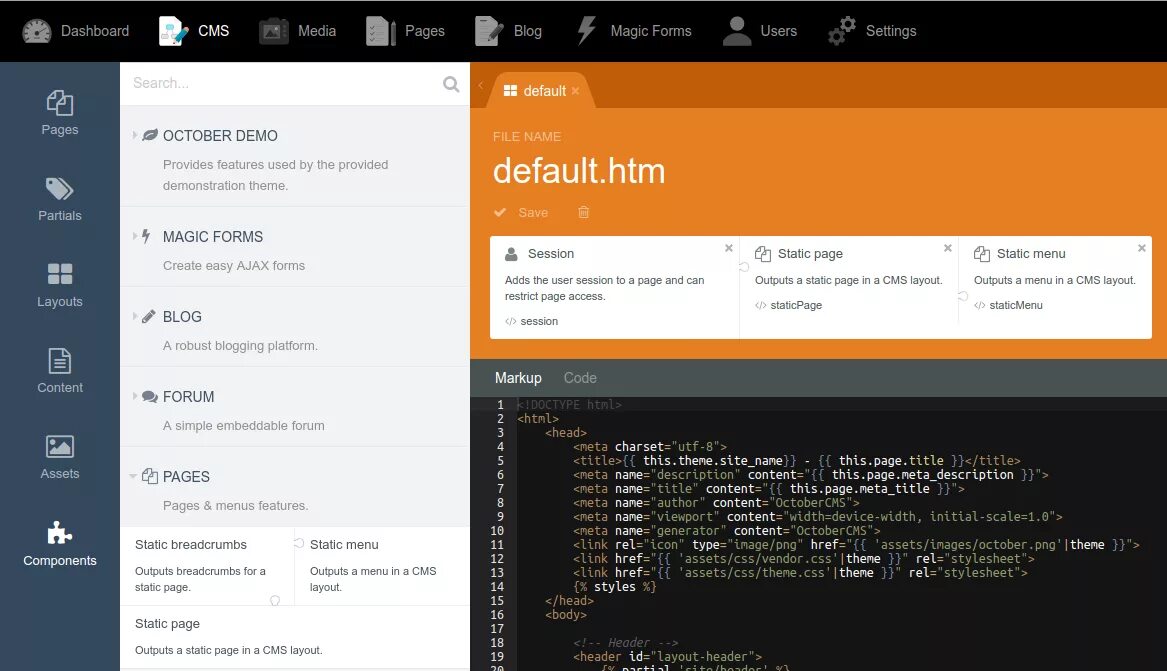Click the trash delete icon near Save

tap(584, 213)
